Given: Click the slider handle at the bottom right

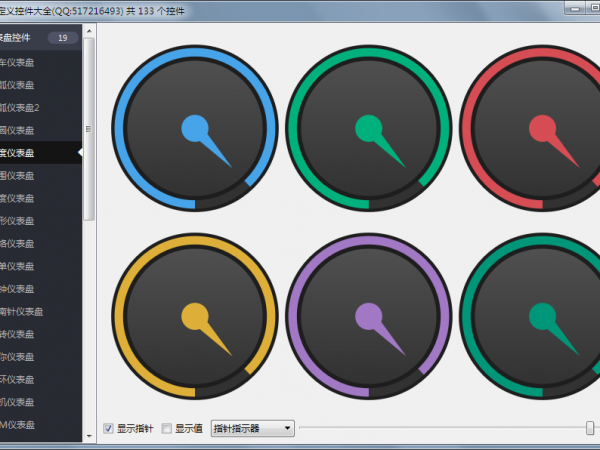Looking at the screenshot, I should coord(591,428).
